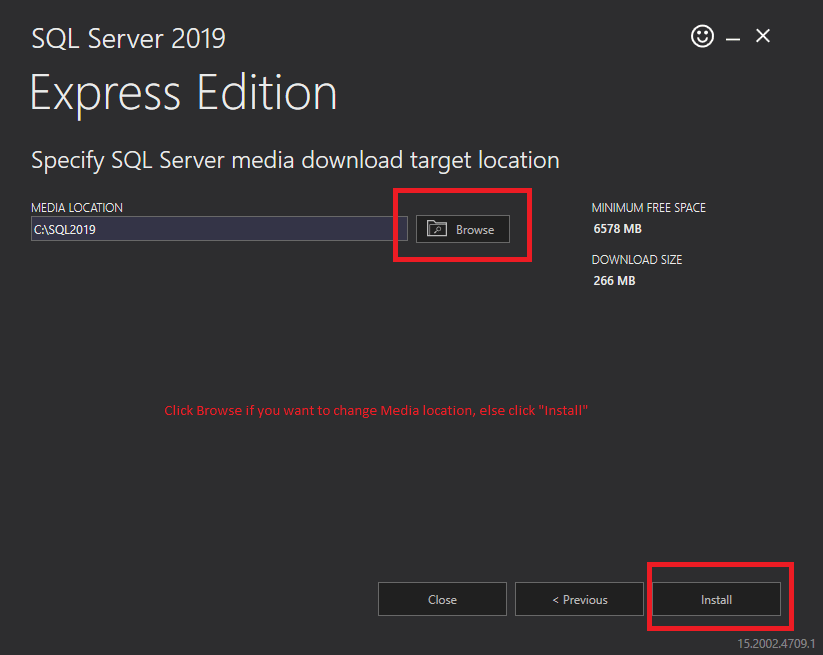
Task: Click the 266 MB download size value
Action: pyautogui.click(x=614, y=281)
